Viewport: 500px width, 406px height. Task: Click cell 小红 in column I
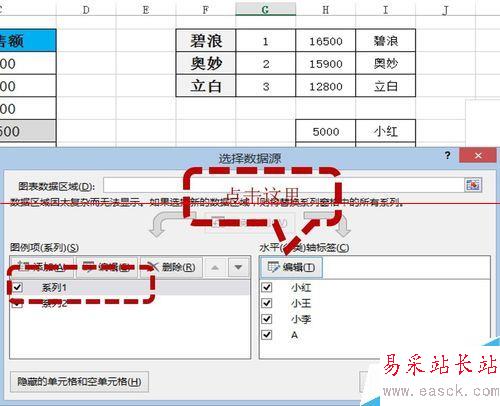[385, 131]
